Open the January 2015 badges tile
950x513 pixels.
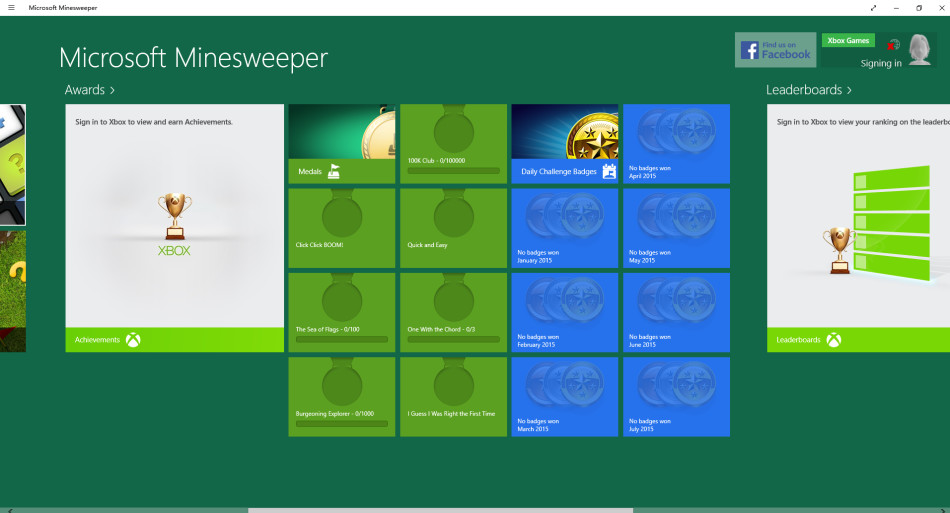click(565, 228)
